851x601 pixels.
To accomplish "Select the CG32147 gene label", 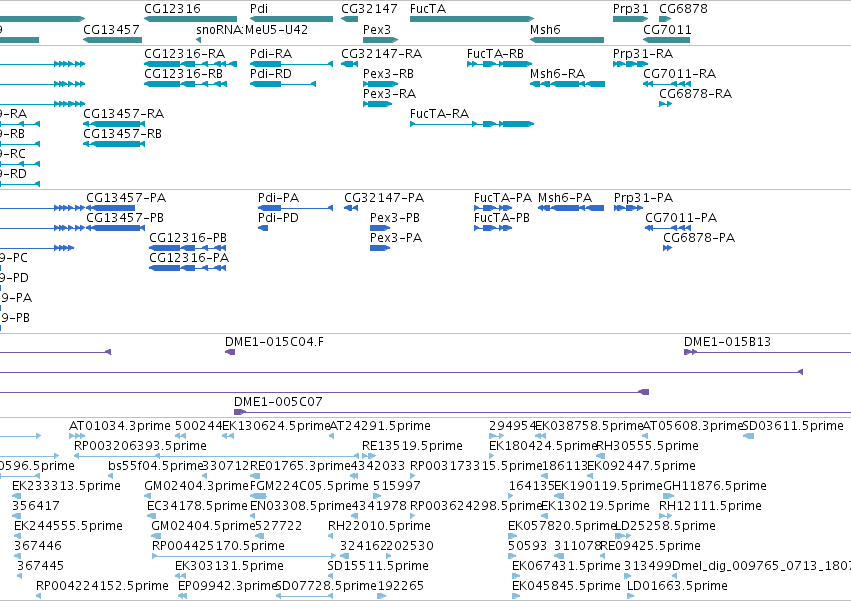I will click(x=369, y=9).
